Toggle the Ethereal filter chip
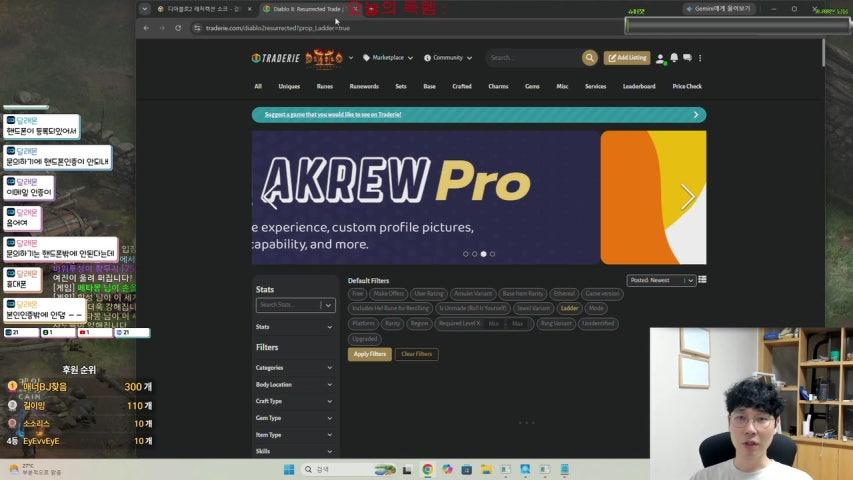 point(564,294)
